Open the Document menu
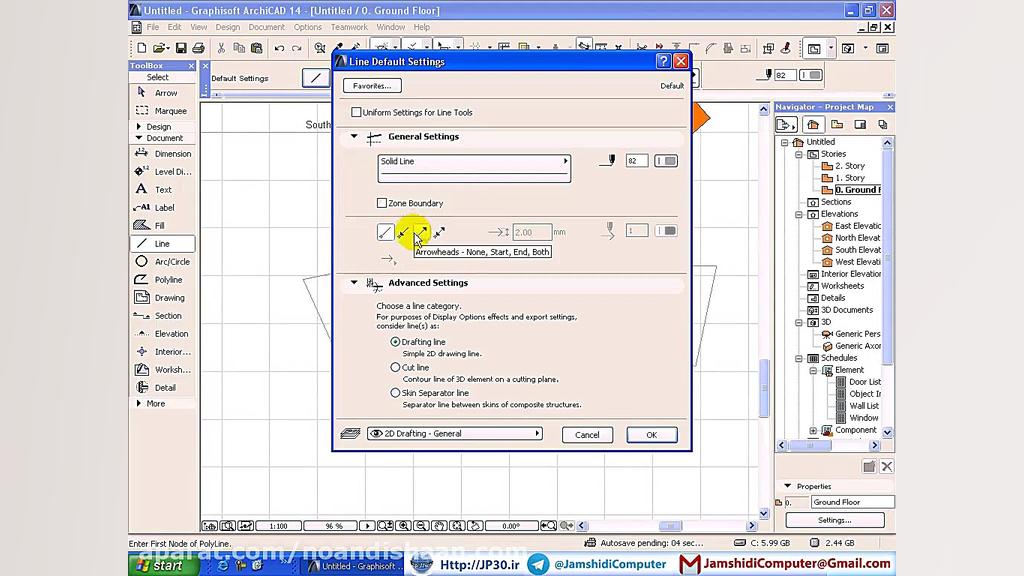1024x576 pixels. click(266, 27)
